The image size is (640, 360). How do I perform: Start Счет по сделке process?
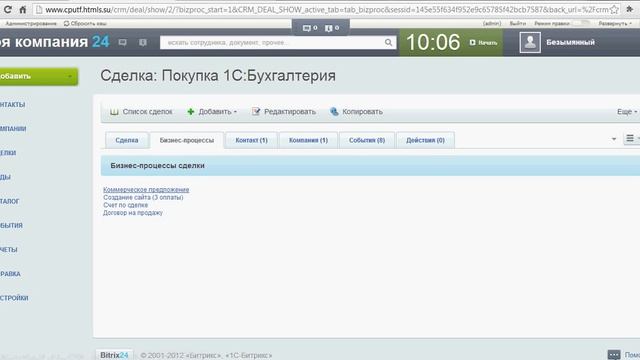coord(125,205)
